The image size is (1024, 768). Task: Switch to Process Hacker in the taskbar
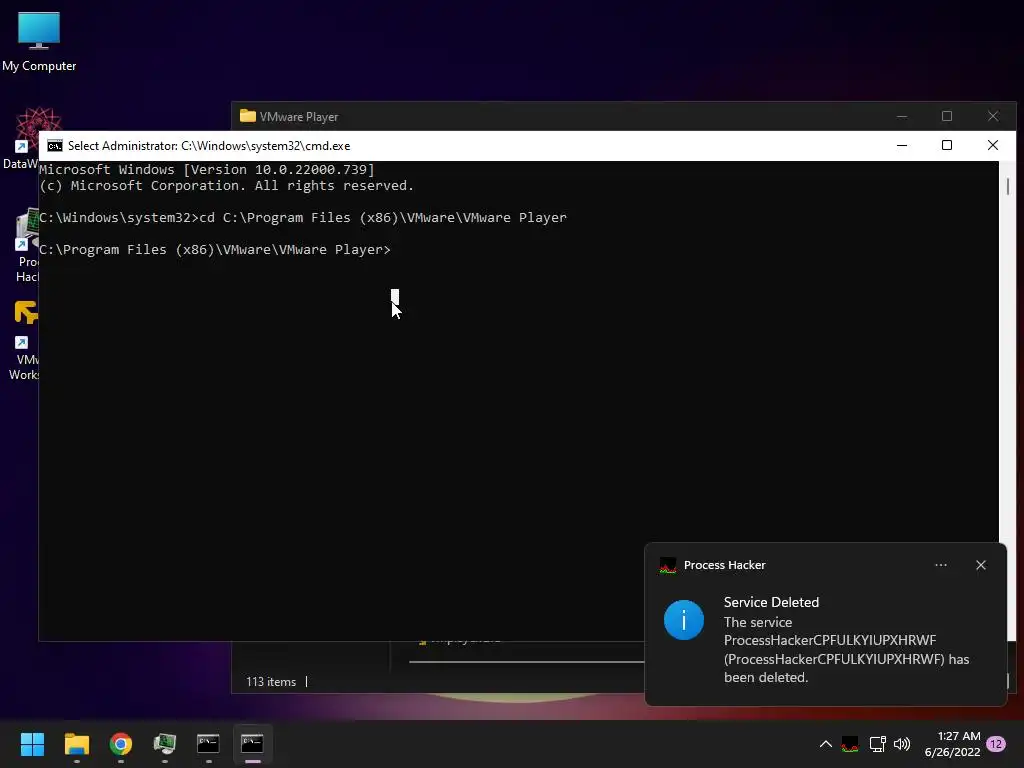pyautogui.click(x=165, y=743)
